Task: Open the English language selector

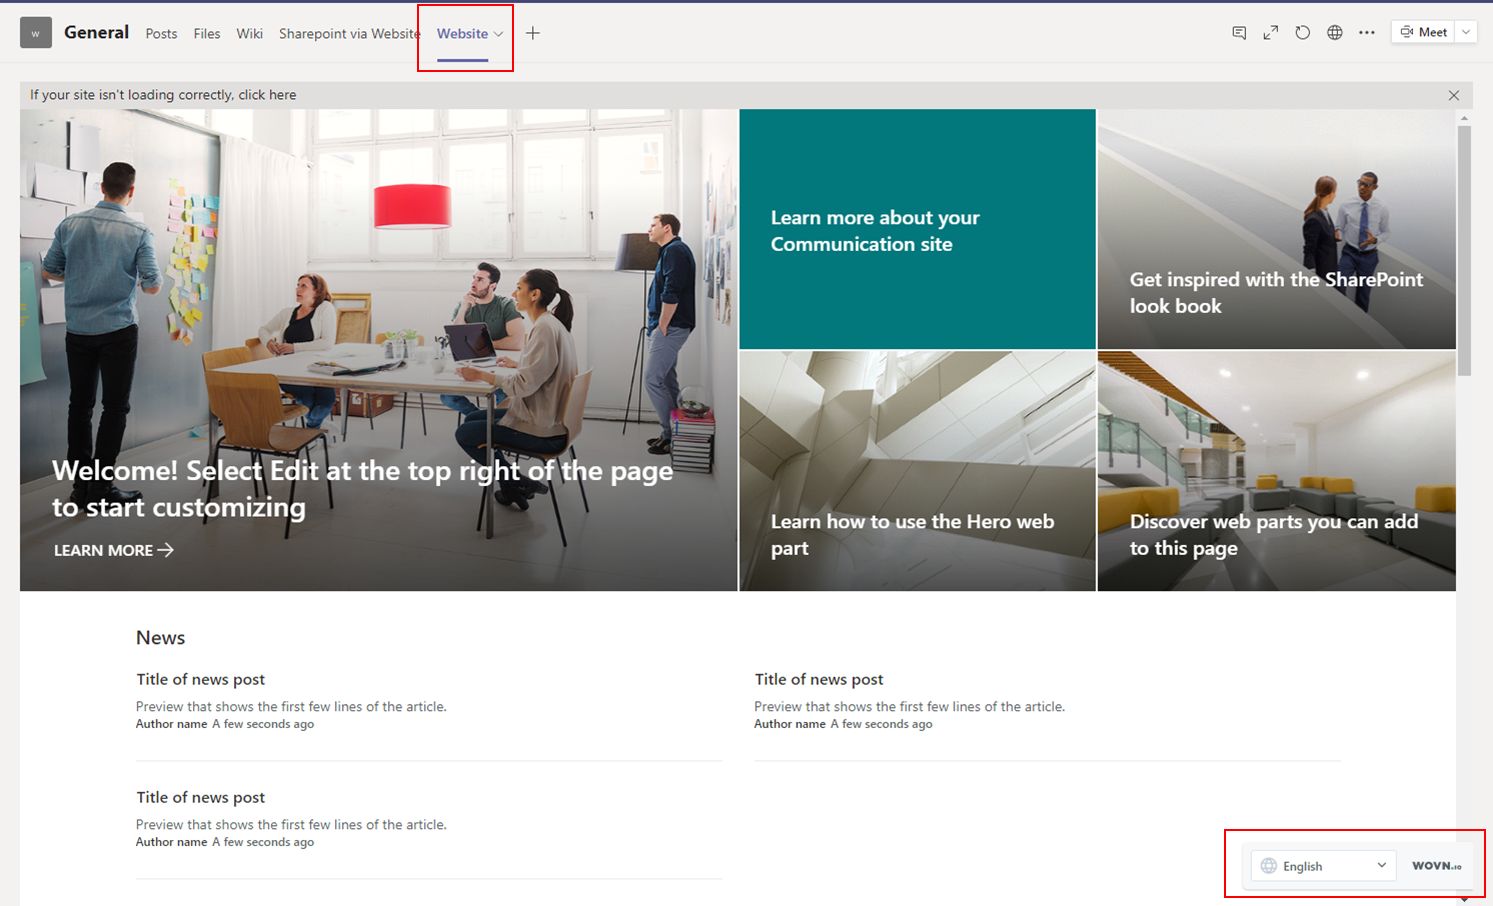Action: pos(1323,866)
